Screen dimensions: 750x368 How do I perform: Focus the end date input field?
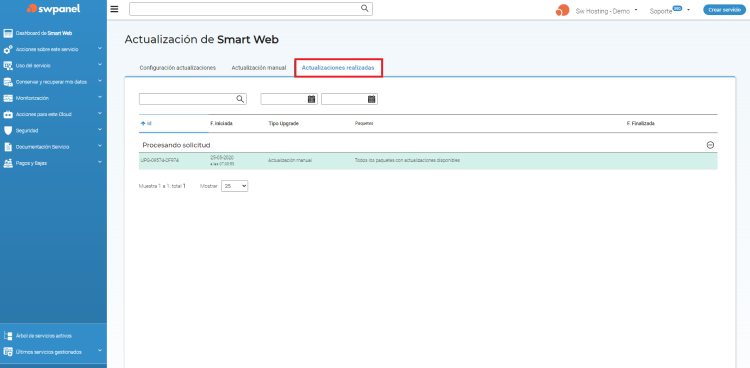[x=350, y=99]
